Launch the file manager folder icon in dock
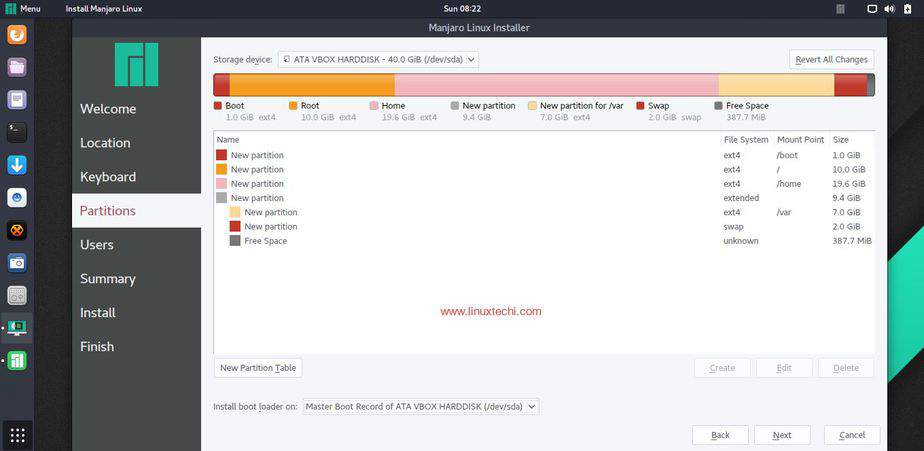 point(16,67)
